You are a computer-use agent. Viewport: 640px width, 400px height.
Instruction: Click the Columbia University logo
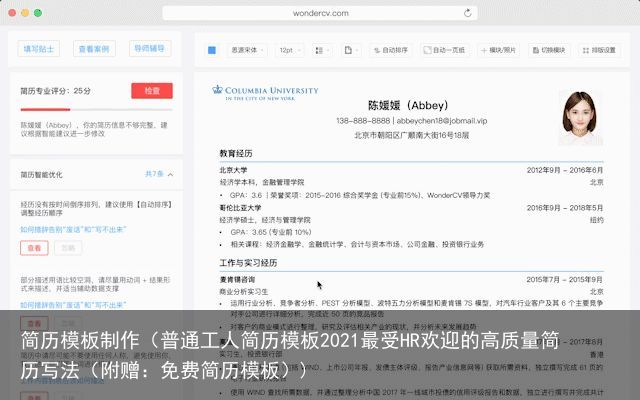pyautogui.click(x=265, y=93)
